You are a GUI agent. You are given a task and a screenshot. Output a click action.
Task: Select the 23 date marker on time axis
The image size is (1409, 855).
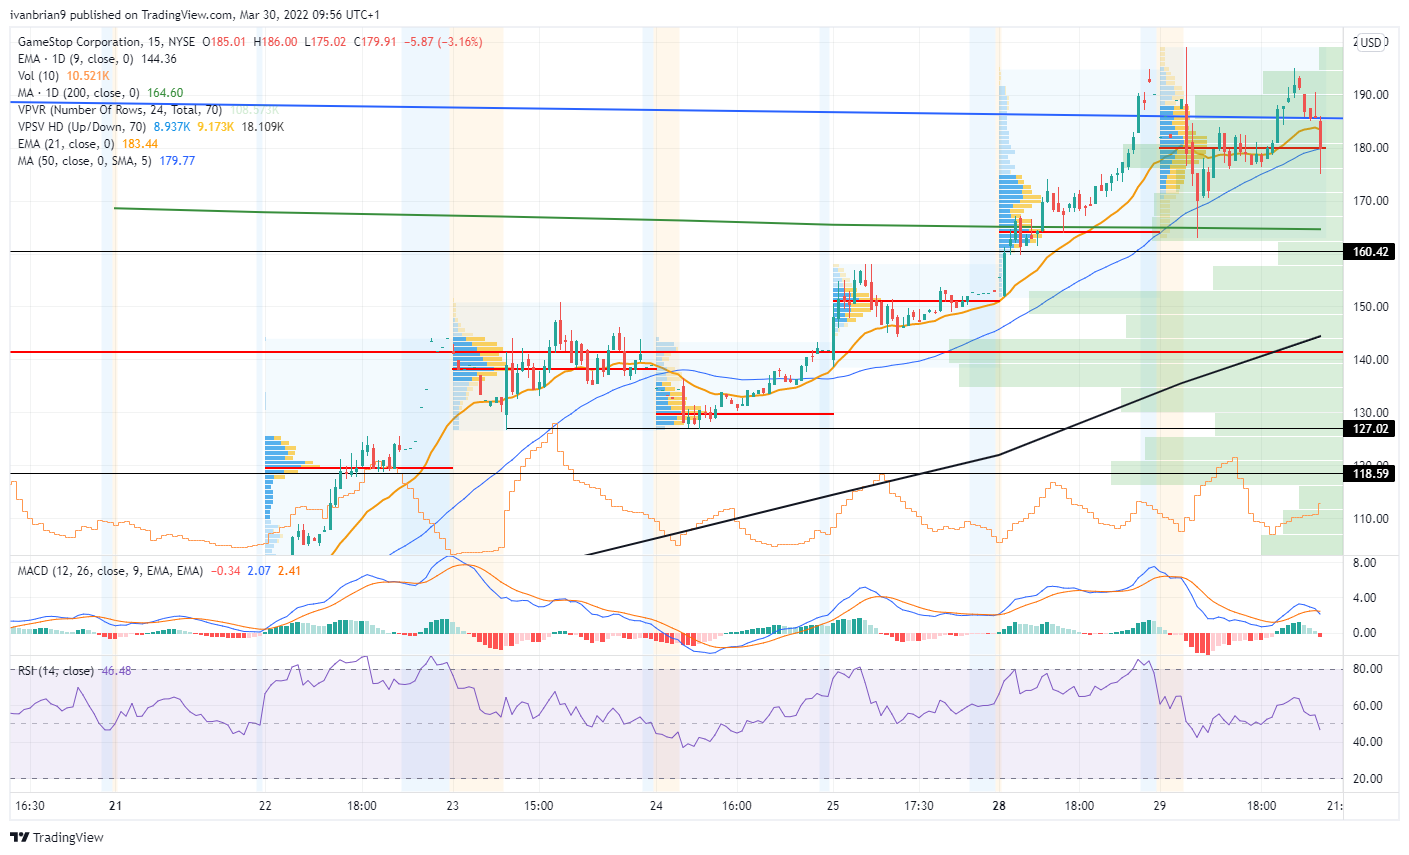tap(453, 806)
